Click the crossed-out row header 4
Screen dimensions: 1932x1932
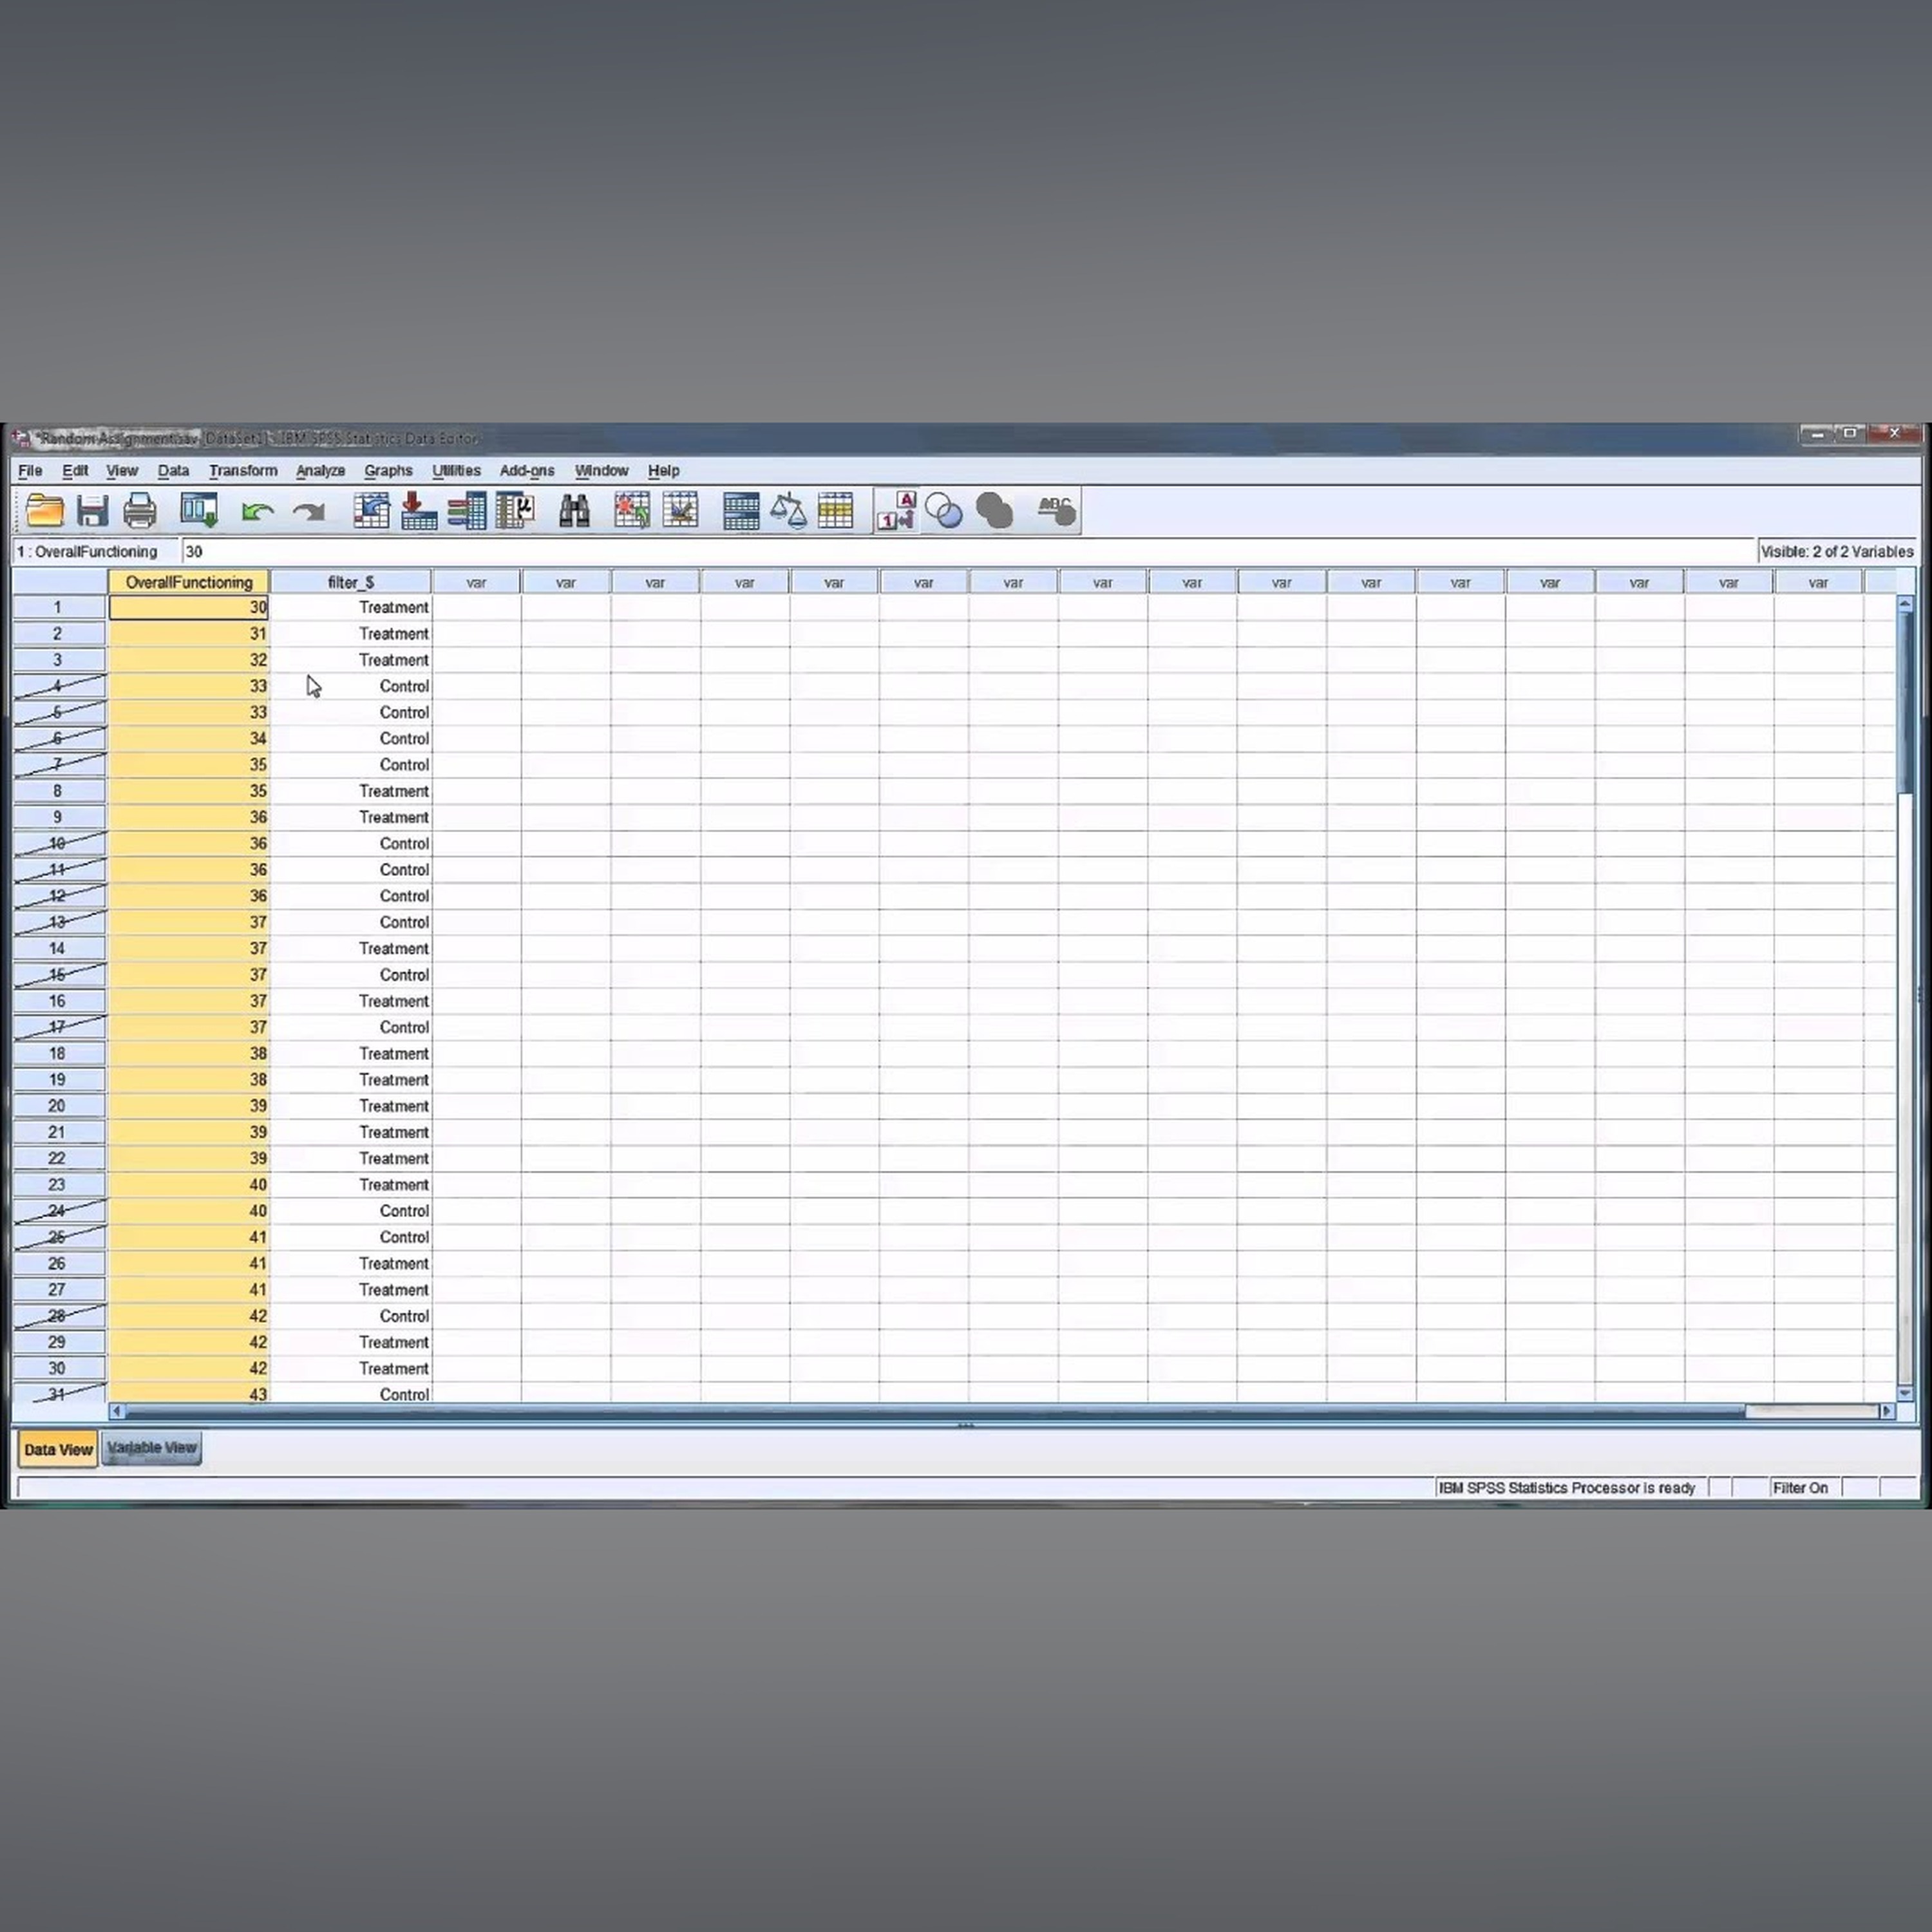tap(57, 686)
